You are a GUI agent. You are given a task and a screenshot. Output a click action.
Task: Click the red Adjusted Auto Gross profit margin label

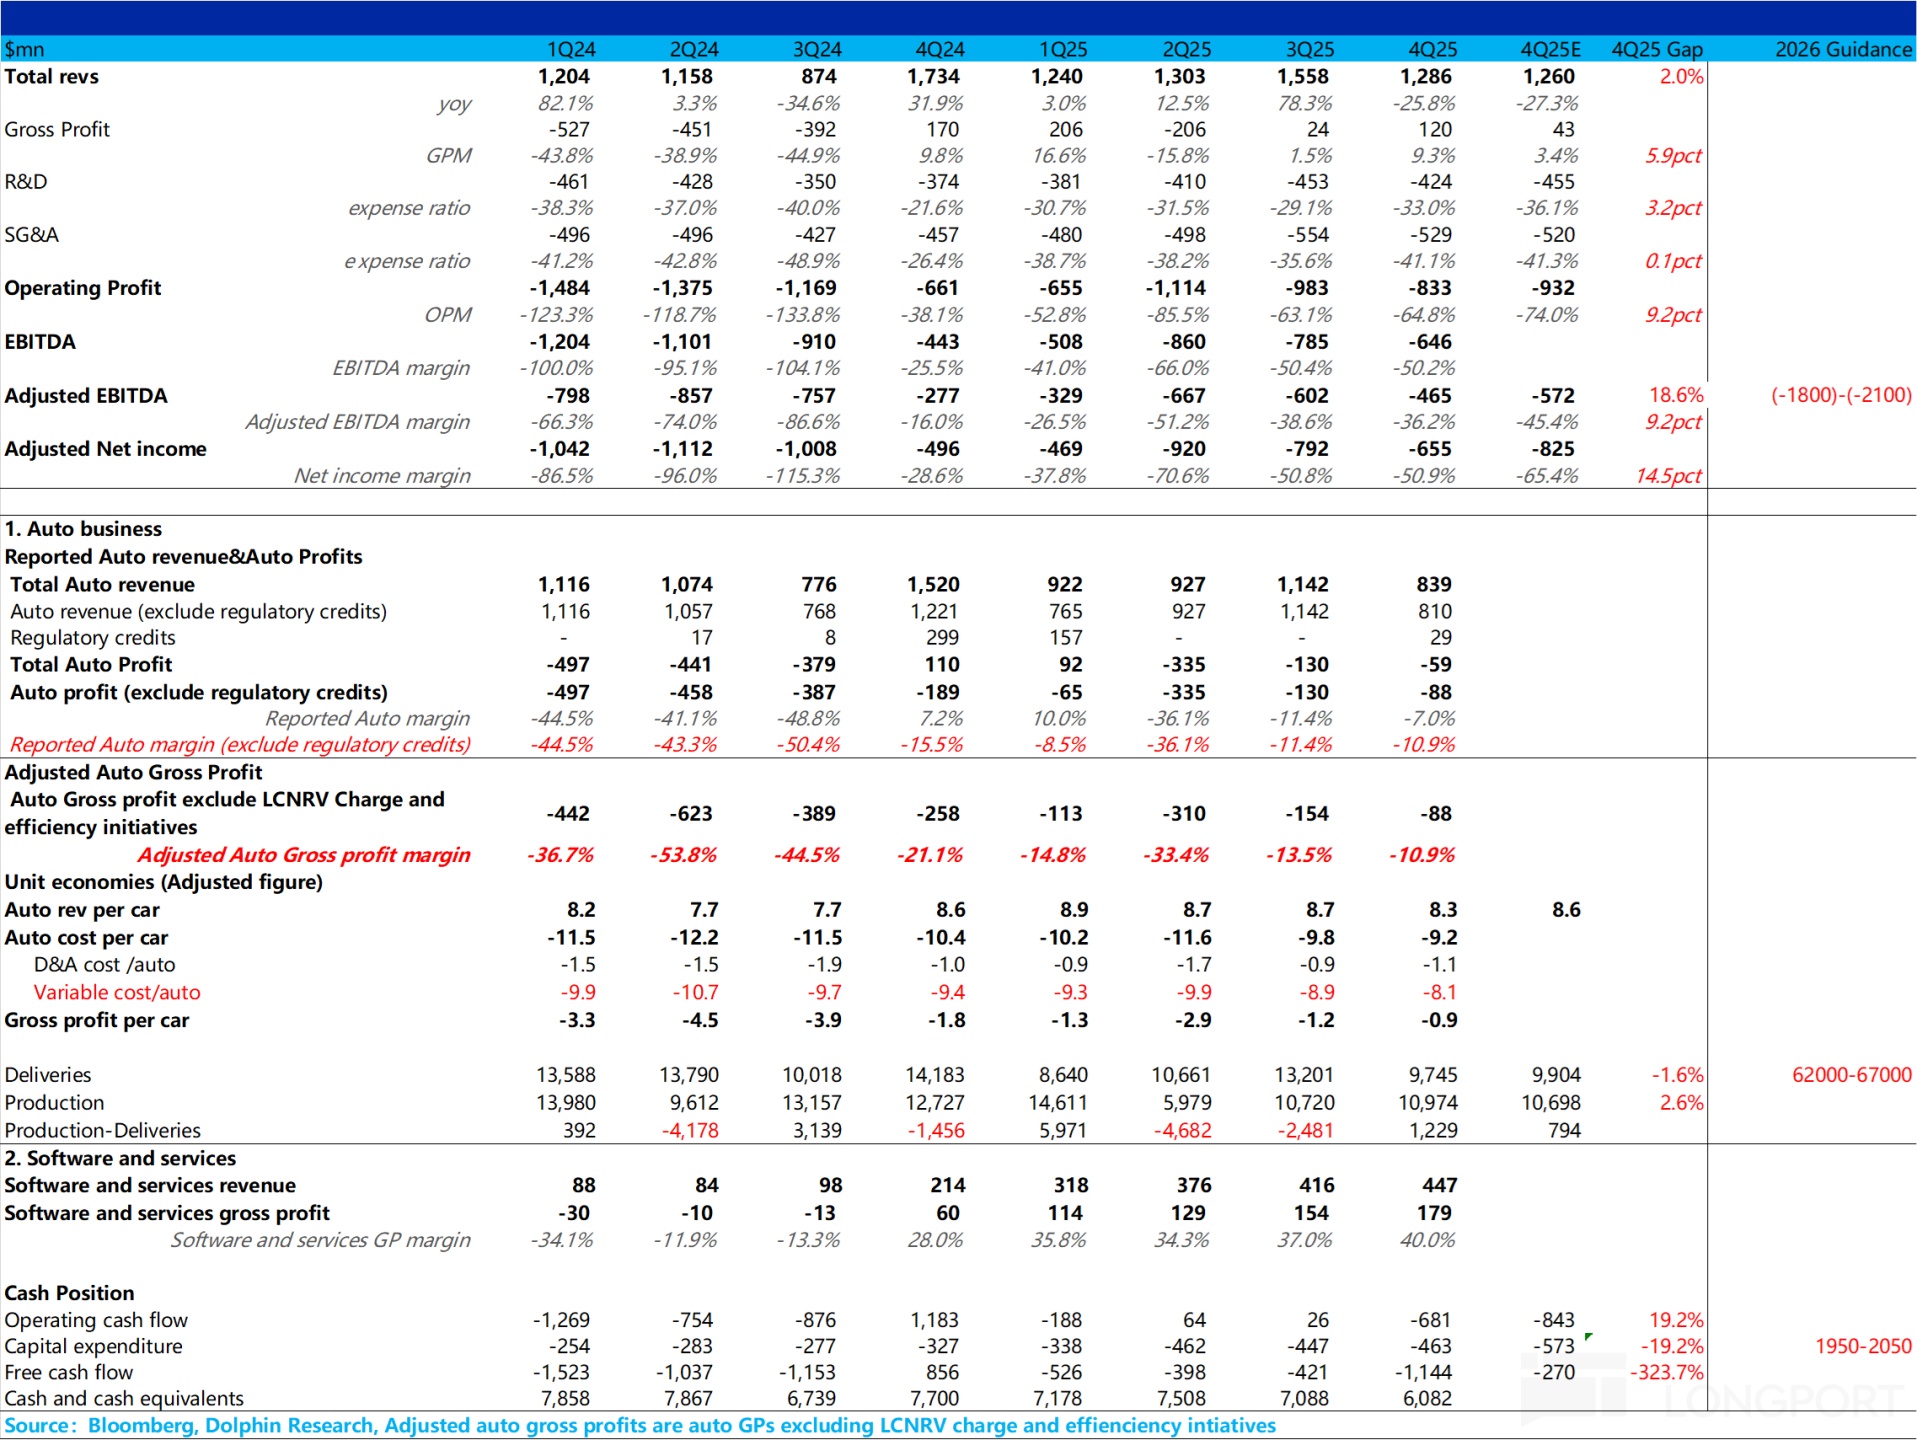304,855
